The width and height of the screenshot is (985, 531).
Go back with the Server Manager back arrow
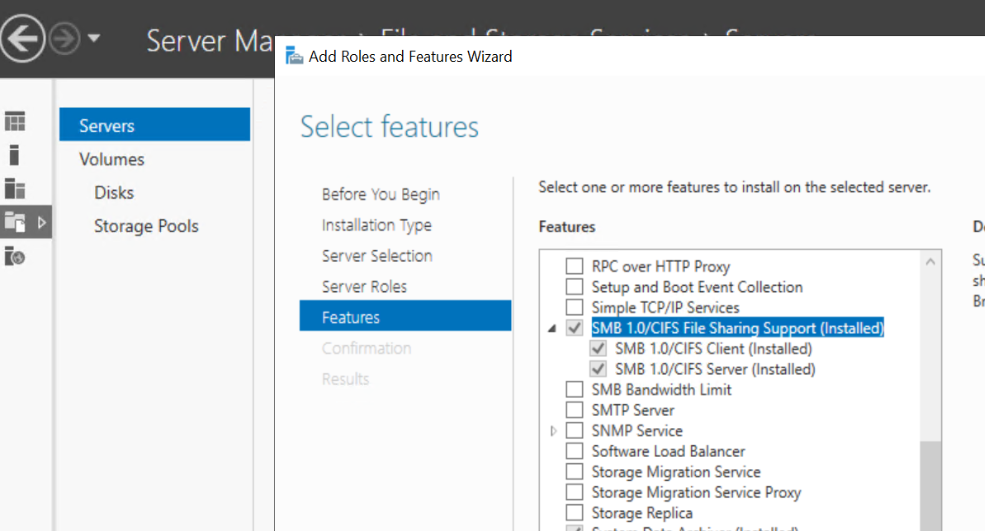pos(23,38)
